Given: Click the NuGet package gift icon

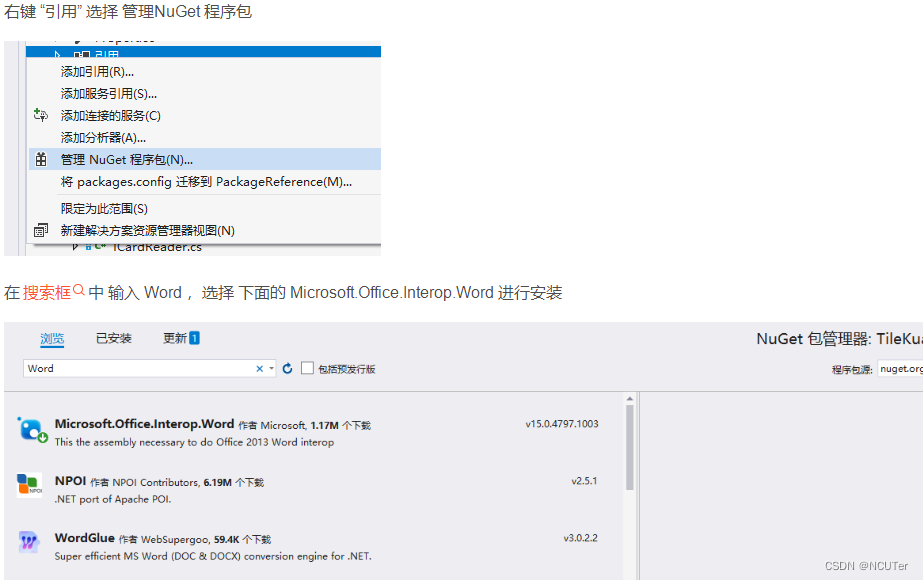Looking at the screenshot, I should (x=41, y=159).
